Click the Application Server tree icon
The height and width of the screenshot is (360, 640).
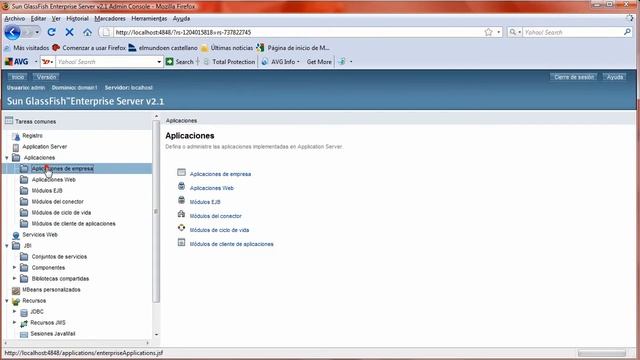point(16,147)
